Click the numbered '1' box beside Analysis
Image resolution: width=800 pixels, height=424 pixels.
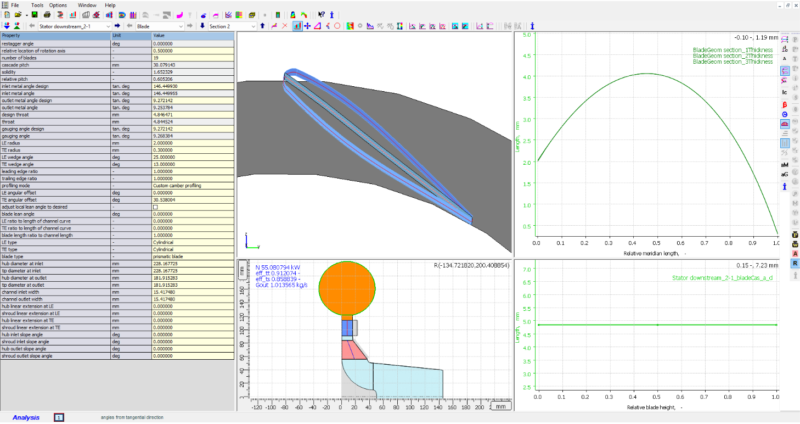(x=59, y=417)
